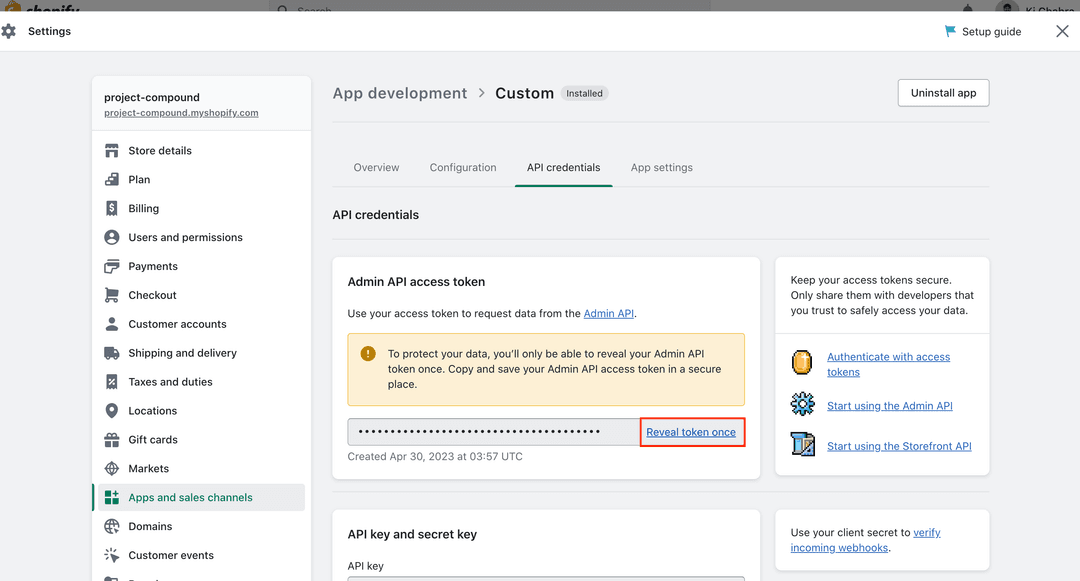Screen dimensions: 1080x581
Task: Go to the App settings tab
Action: (662, 167)
